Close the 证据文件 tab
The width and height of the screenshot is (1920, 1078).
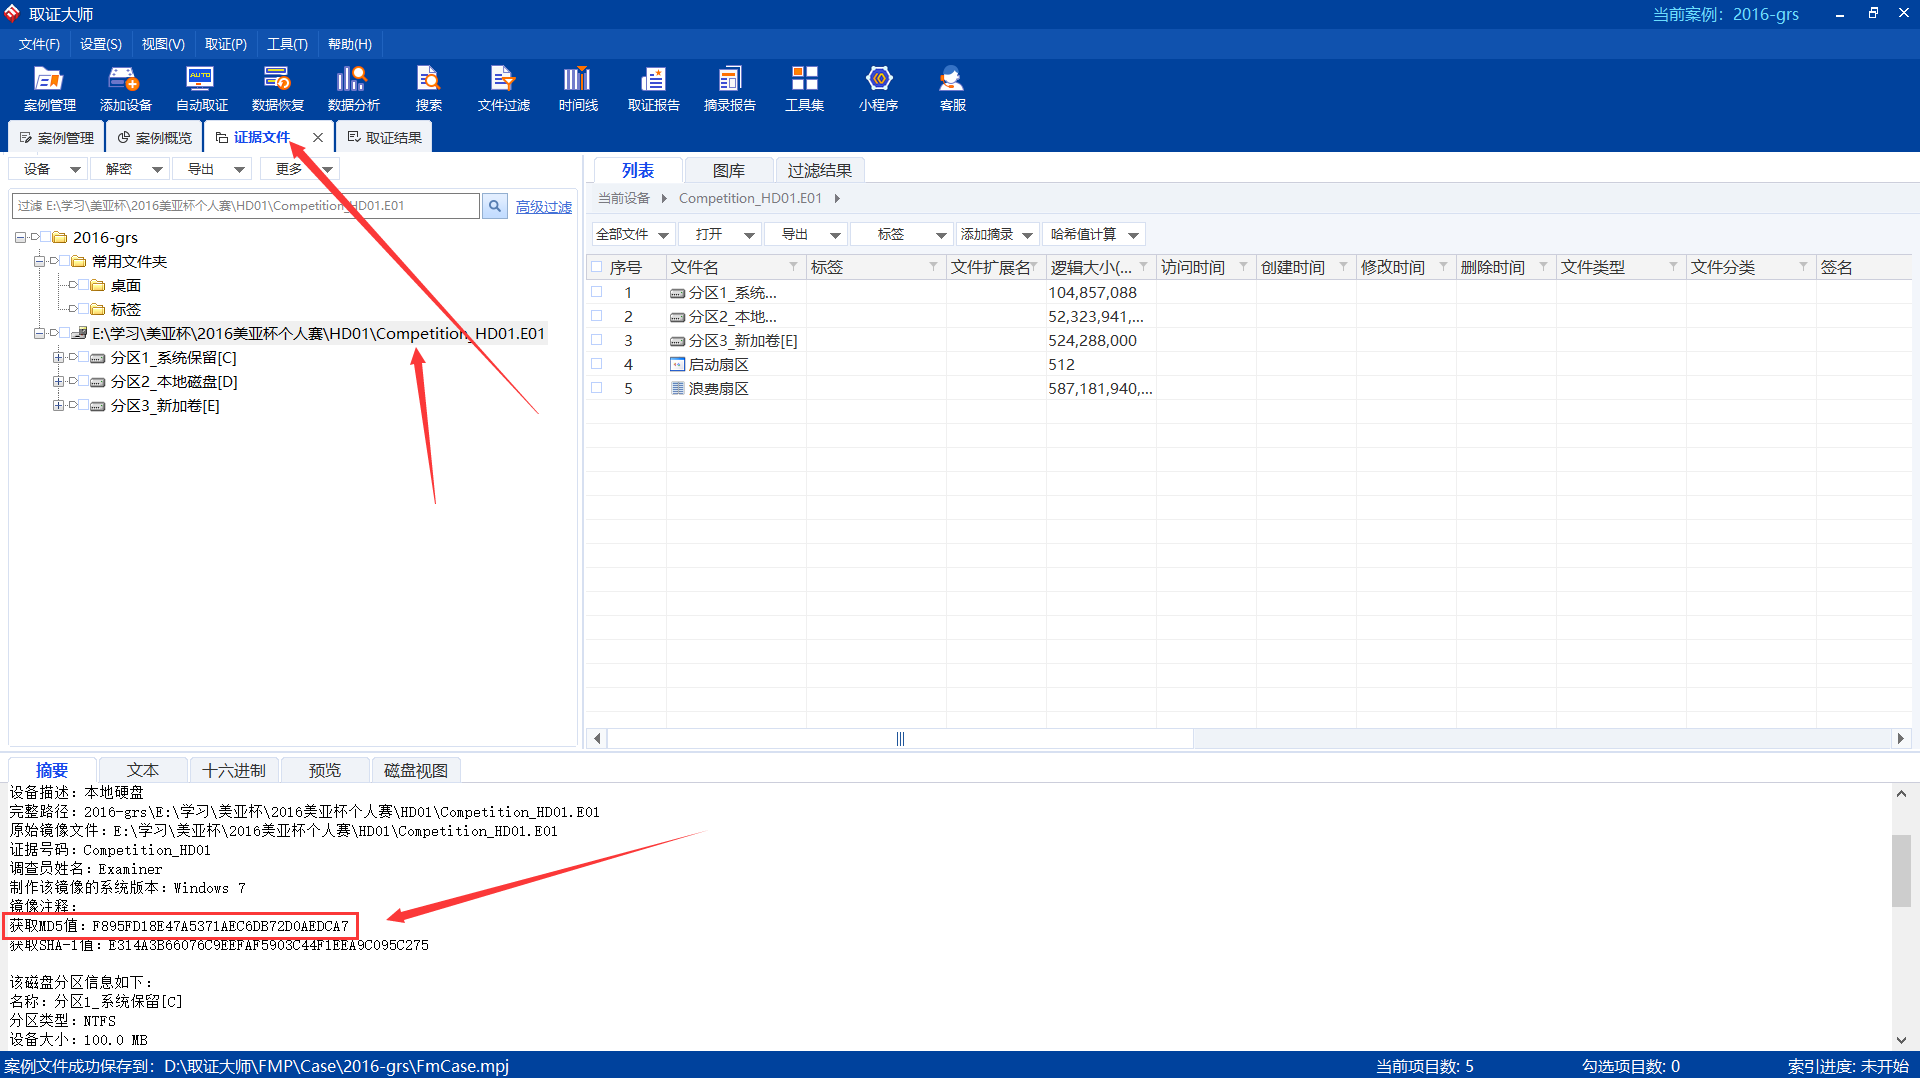click(318, 137)
